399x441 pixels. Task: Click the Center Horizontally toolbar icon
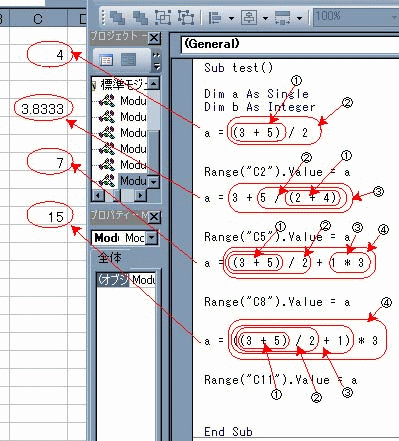pyautogui.click(x=249, y=17)
